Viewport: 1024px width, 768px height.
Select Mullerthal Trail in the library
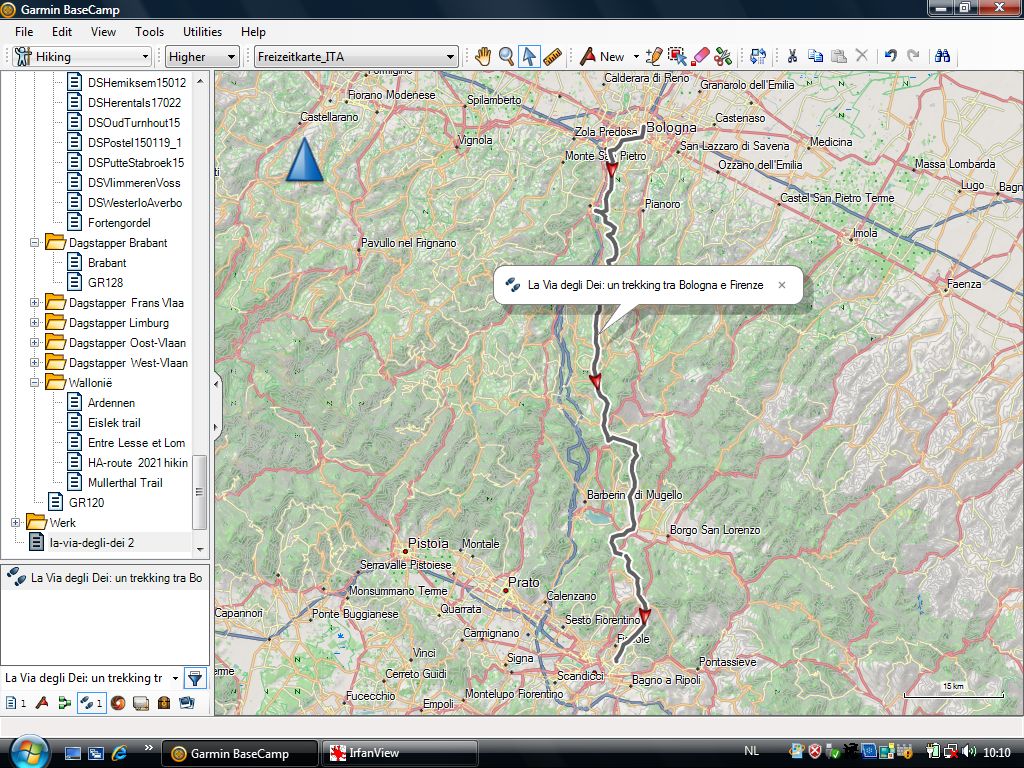tap(125, 483)
